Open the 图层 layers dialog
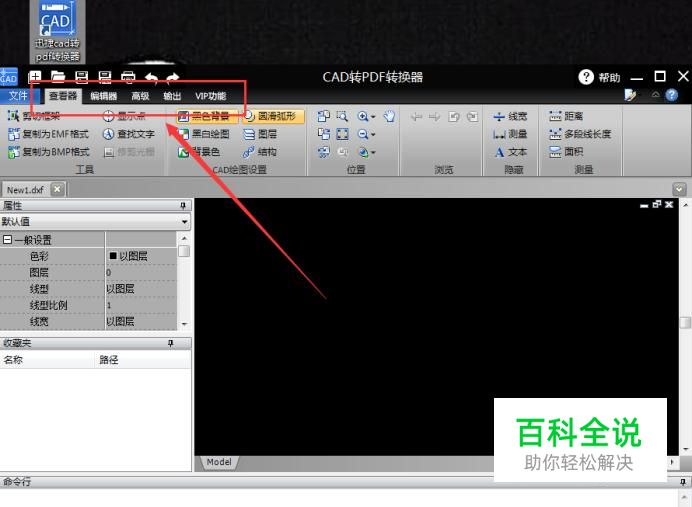This screenshot has height=507, width=692. [x=260, y=134]
